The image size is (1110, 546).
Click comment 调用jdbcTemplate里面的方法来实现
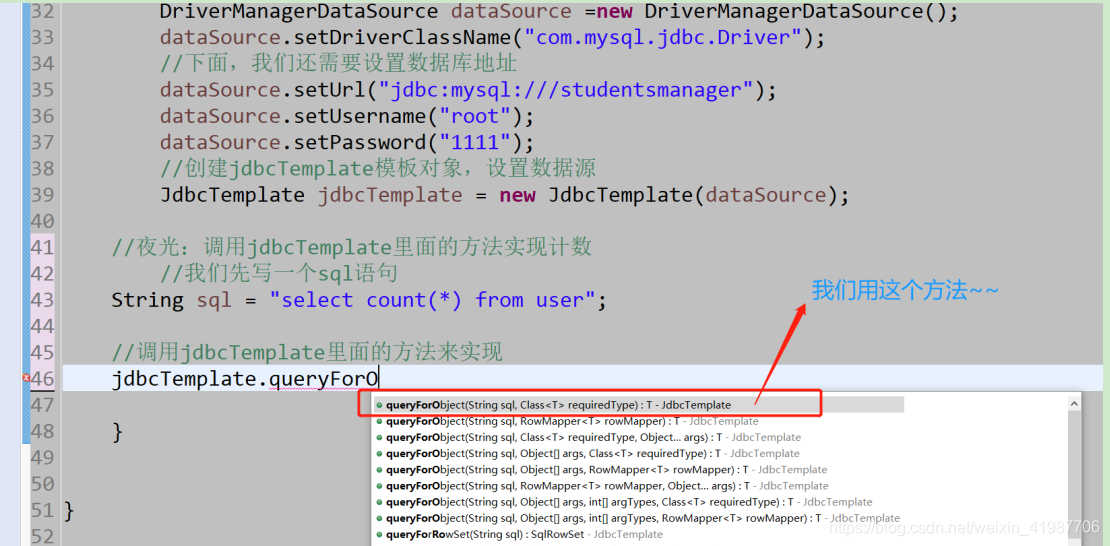coord(307,352)
